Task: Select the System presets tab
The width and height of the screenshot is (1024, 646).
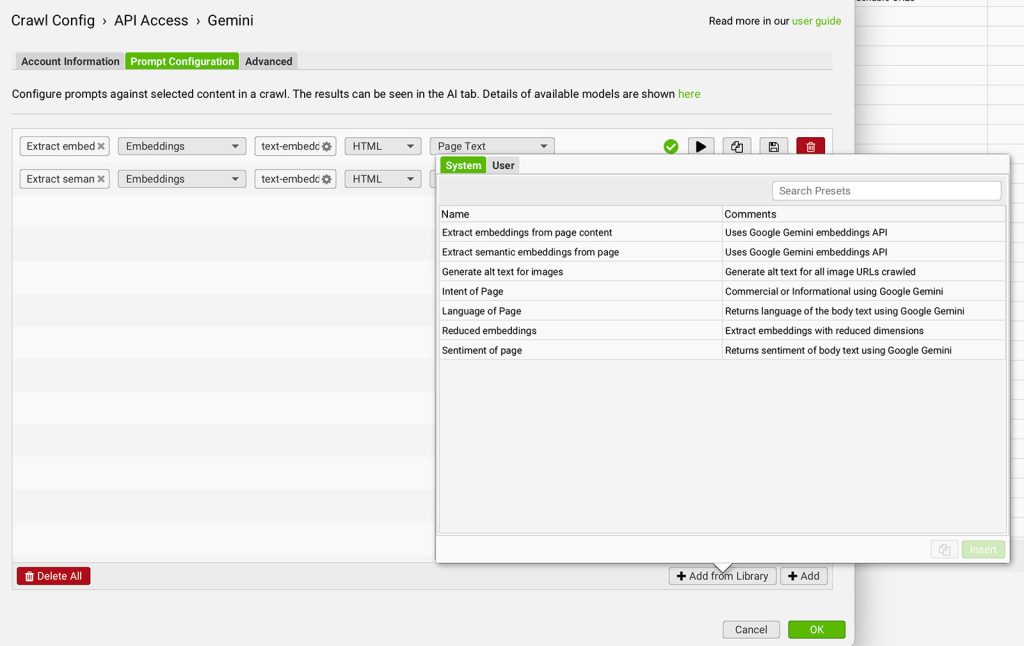Action: pyautogui.click(x=463, y=165)
